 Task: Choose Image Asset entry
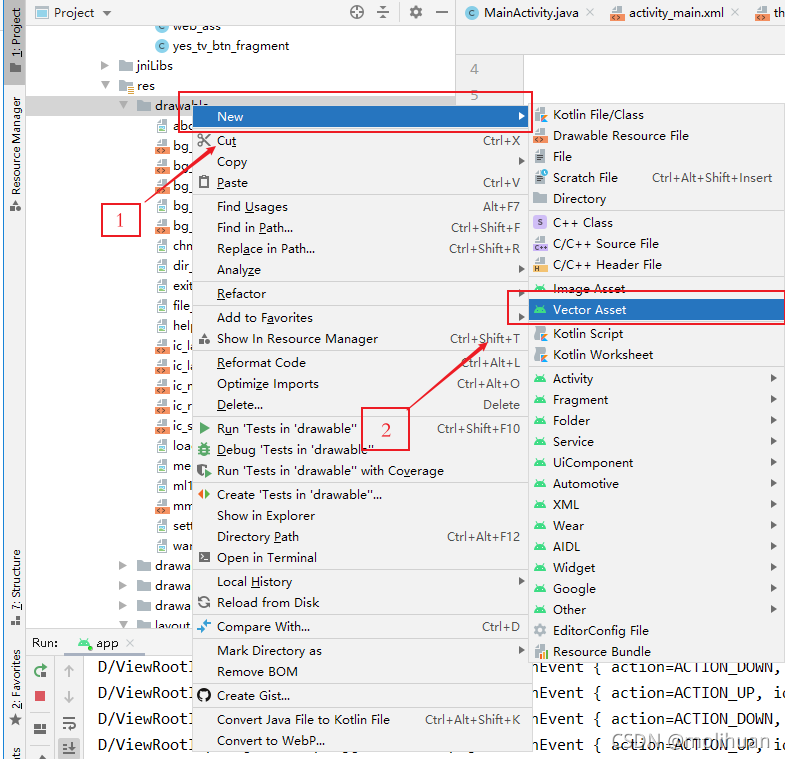click(656, 288)
